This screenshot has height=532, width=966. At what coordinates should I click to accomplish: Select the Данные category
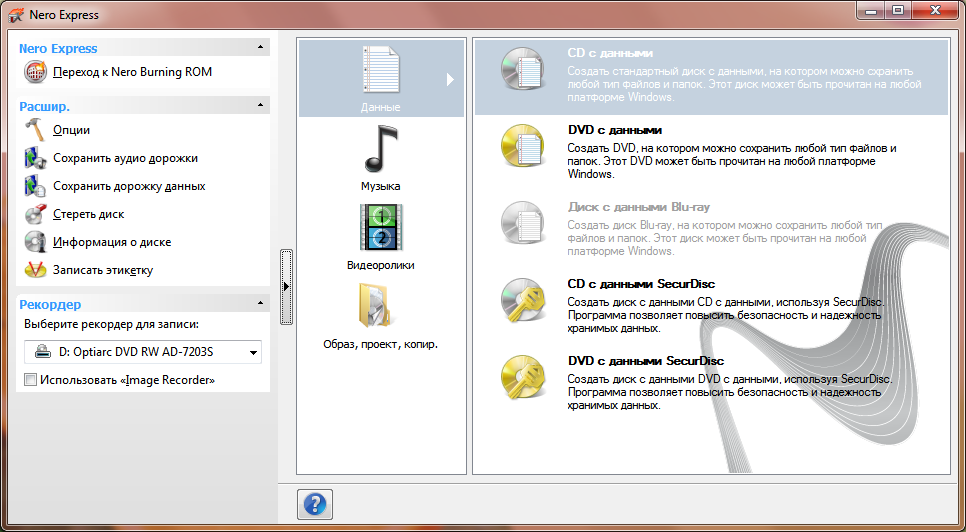(381, 78)
